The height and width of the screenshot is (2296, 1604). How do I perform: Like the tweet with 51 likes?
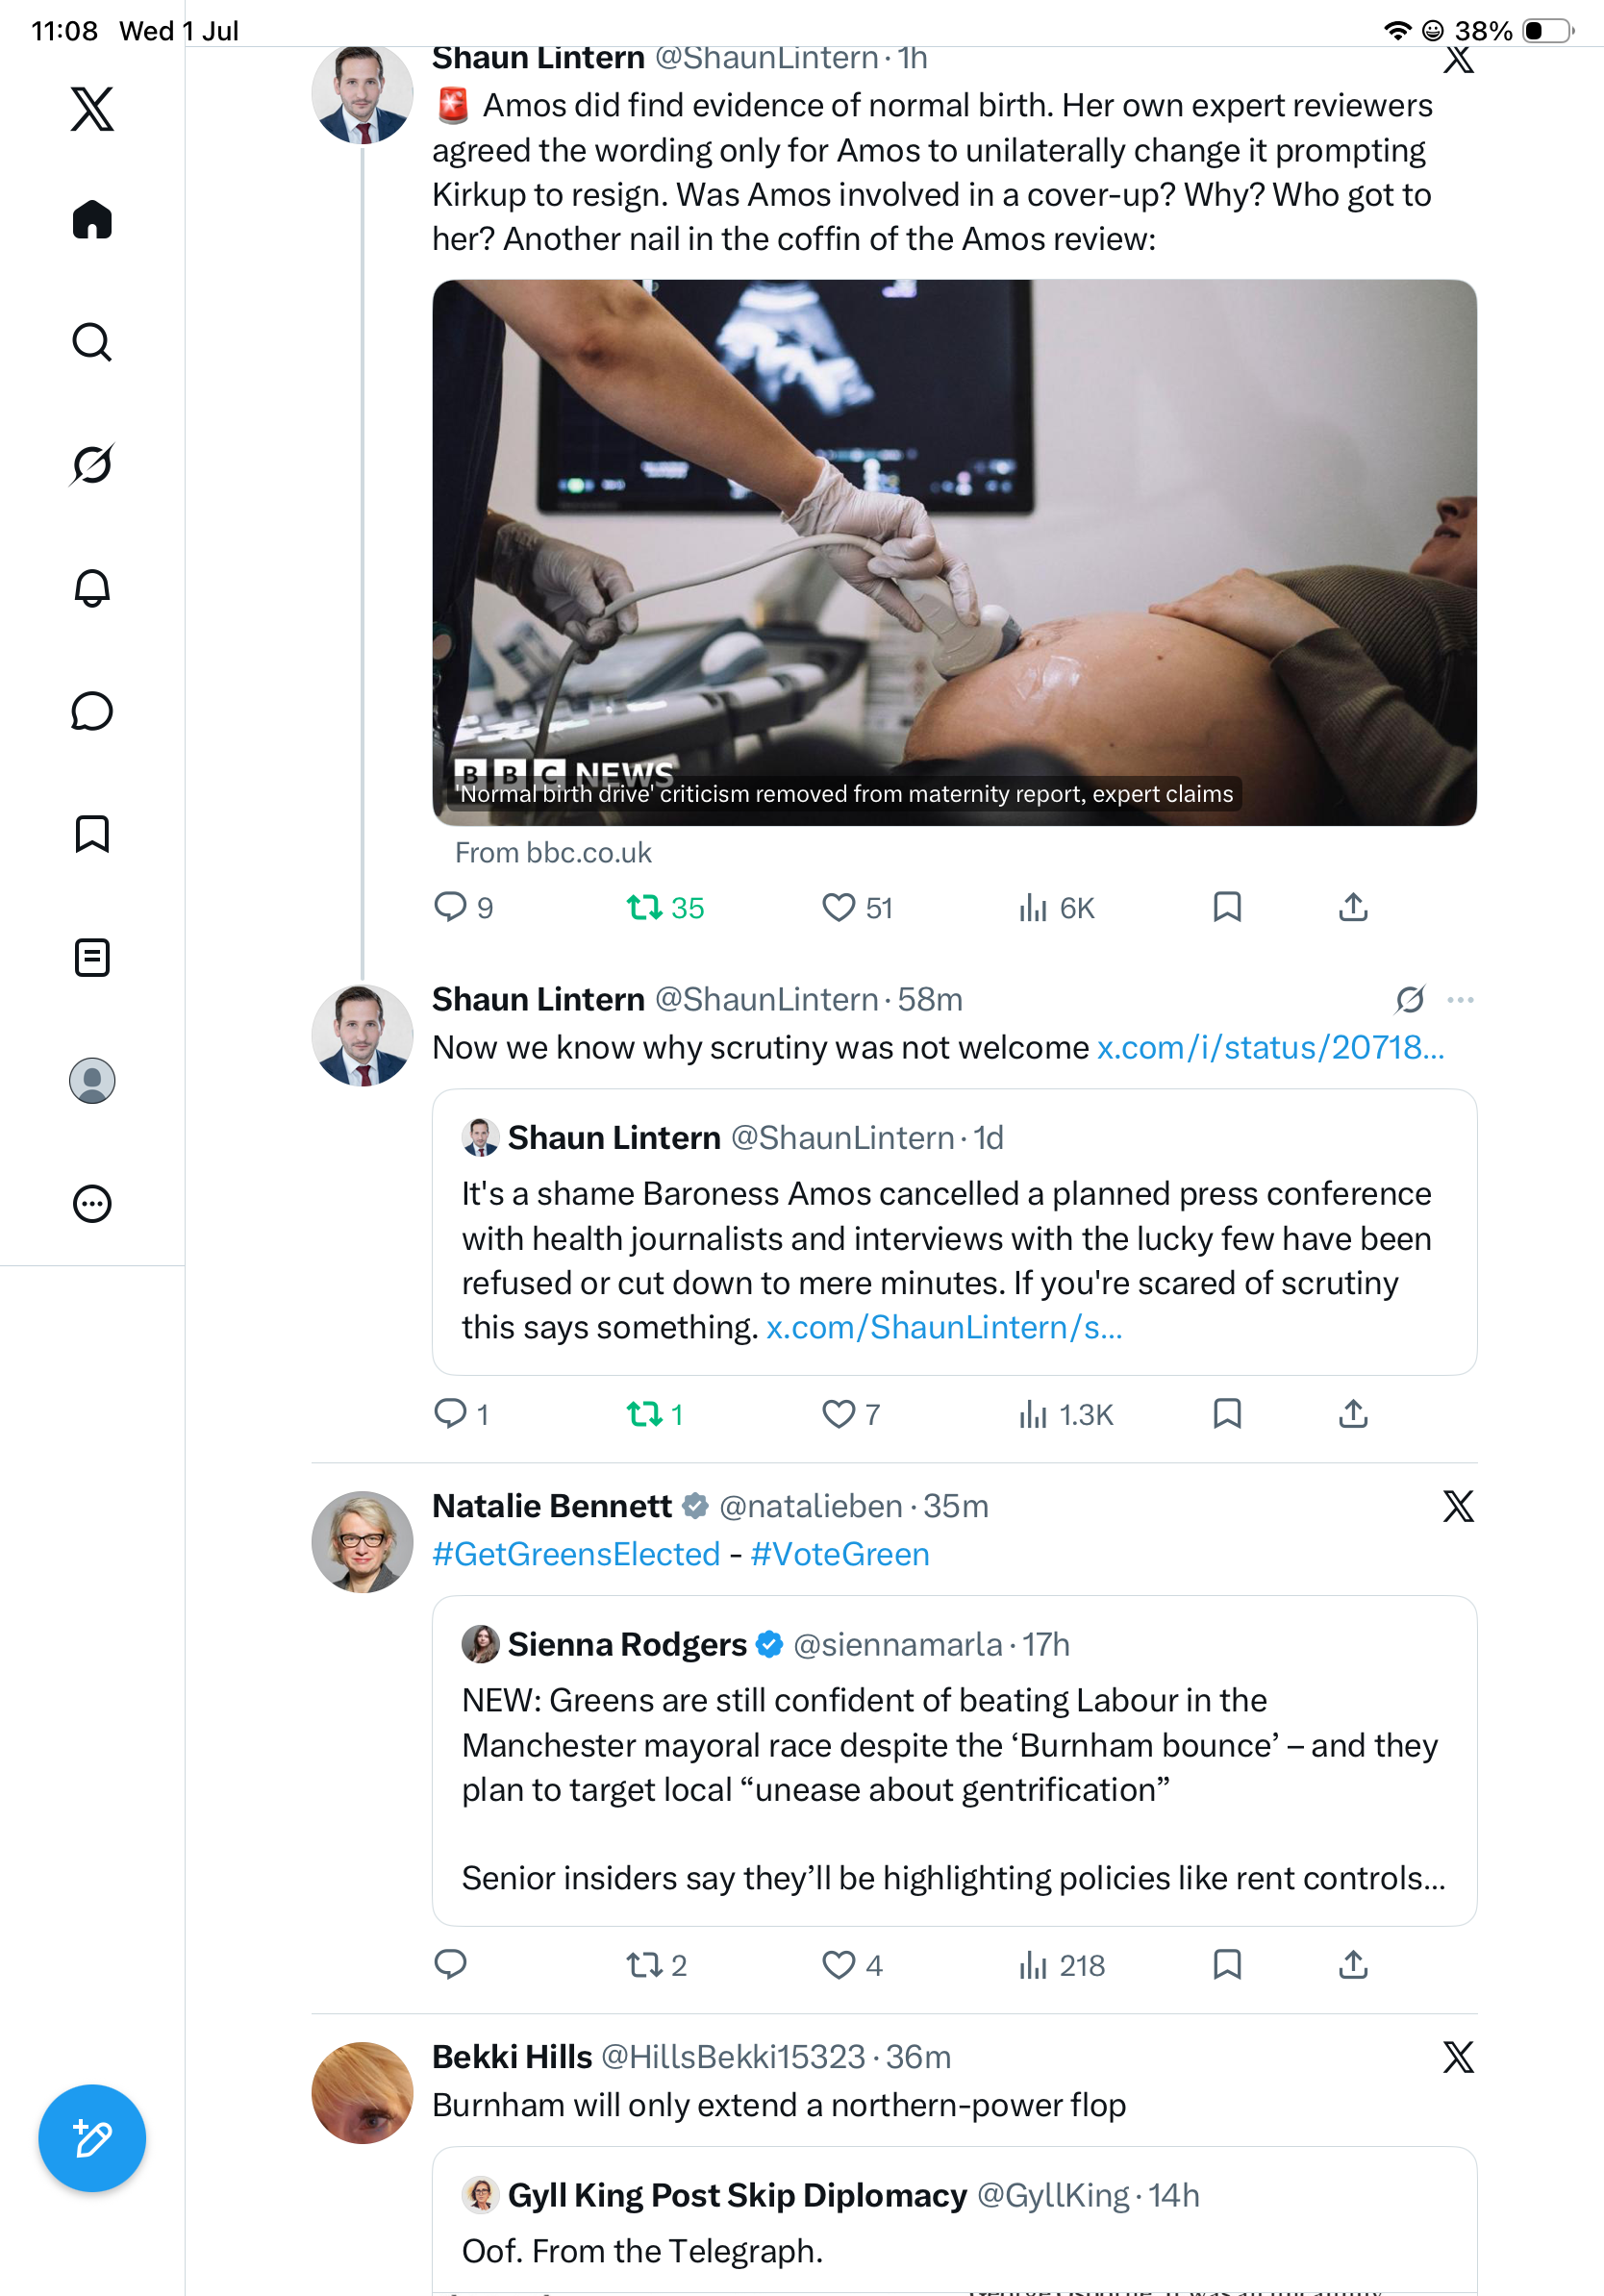click(x=857, y=908)
